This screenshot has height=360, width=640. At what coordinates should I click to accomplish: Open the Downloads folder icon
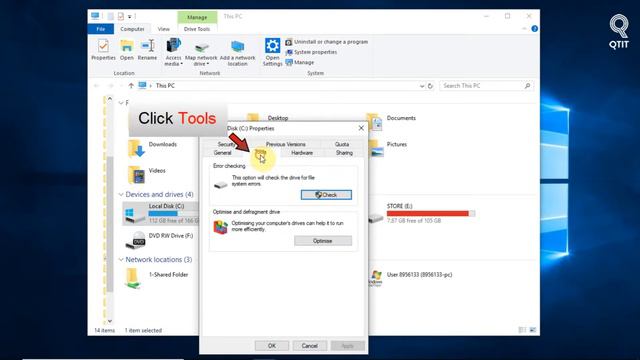(136, 148)
